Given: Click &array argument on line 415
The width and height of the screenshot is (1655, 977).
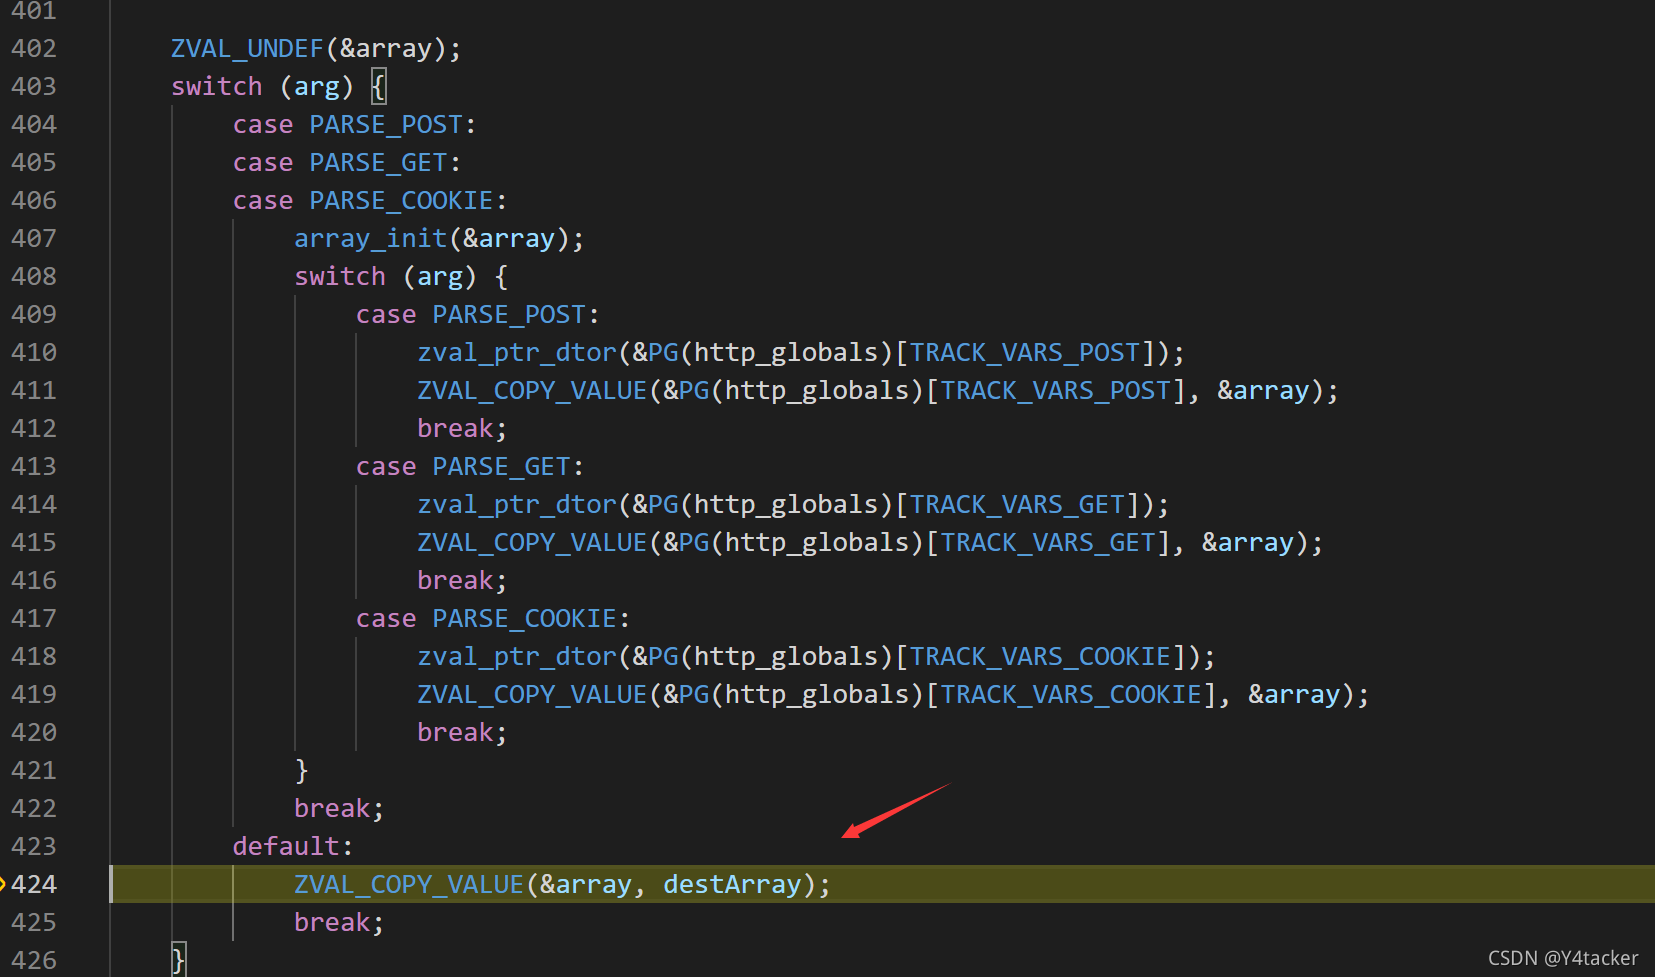Looking at the screenshot, I should (x=1248, y=542).
